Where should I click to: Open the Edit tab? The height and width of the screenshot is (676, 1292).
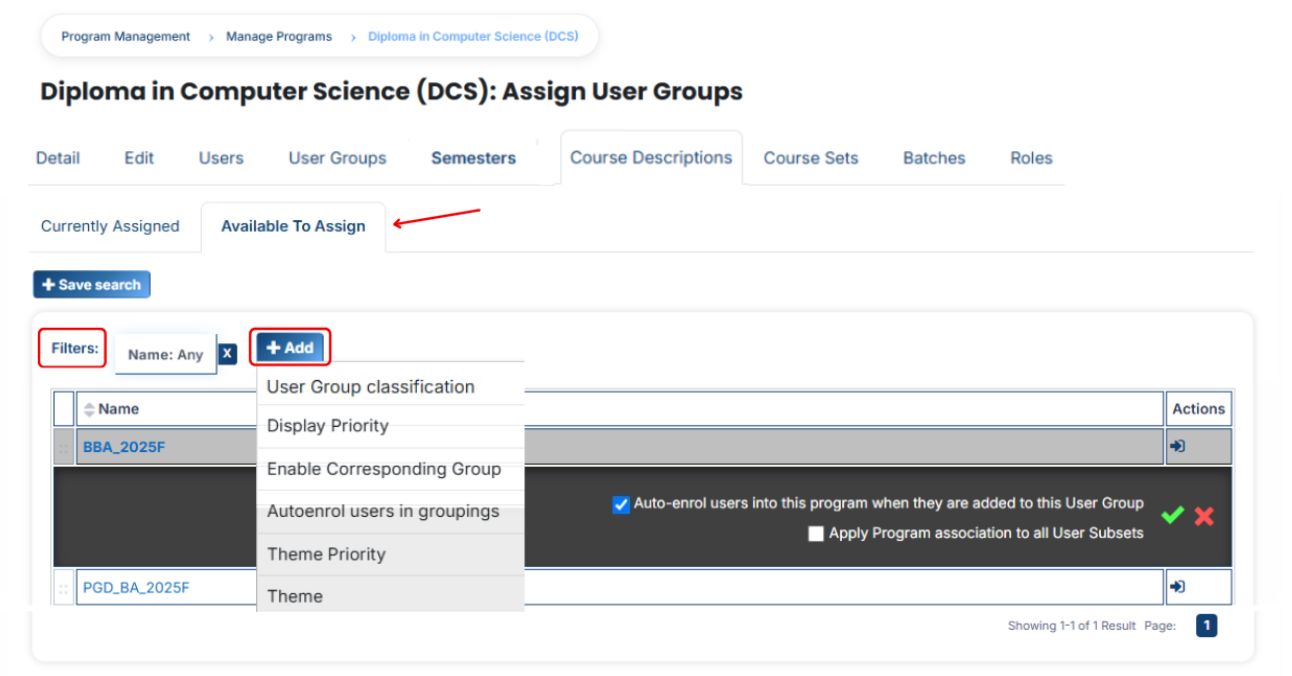139,158
